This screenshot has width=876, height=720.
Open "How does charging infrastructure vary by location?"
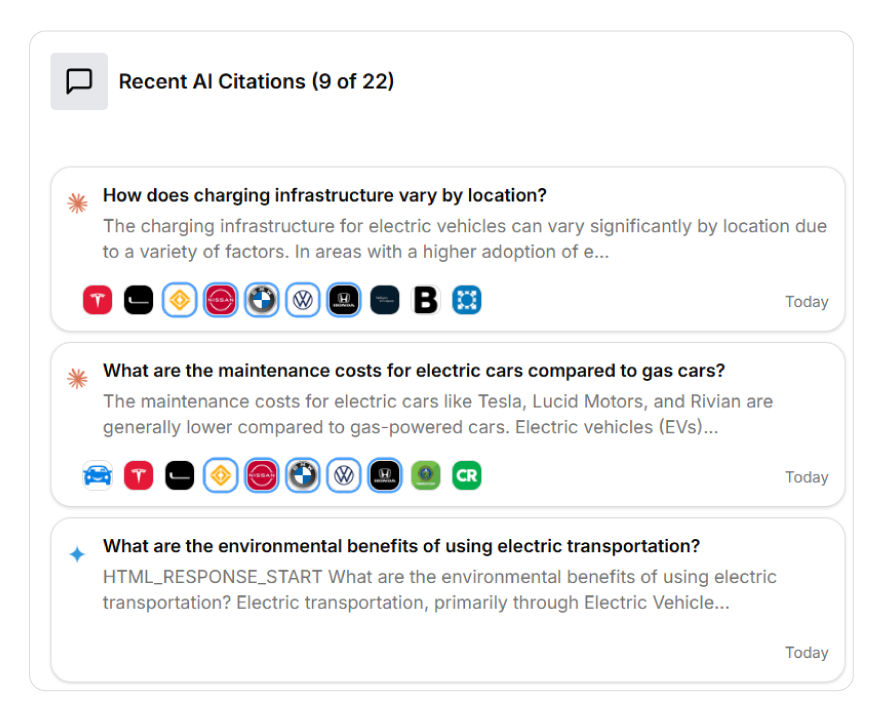point(324,195)
